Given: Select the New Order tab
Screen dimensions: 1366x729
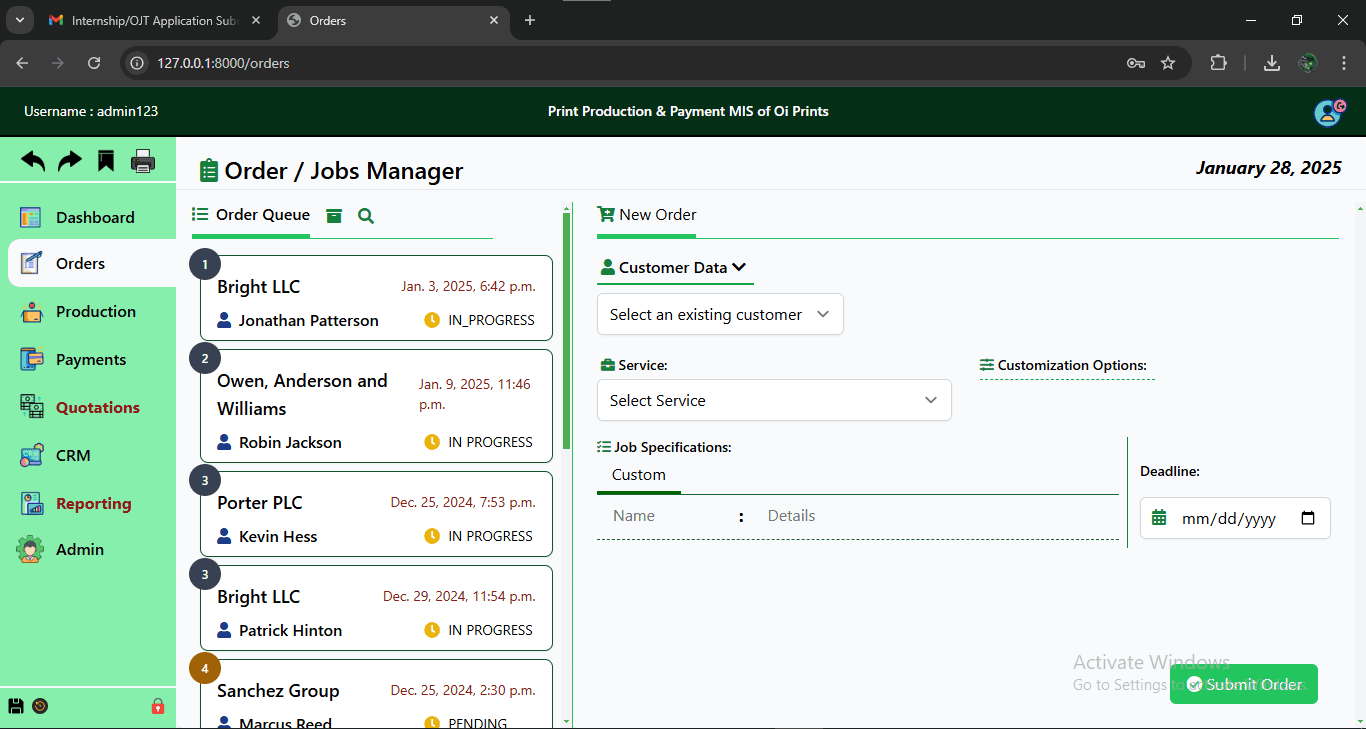Looking at the screenshot, I should pos(647,215).
